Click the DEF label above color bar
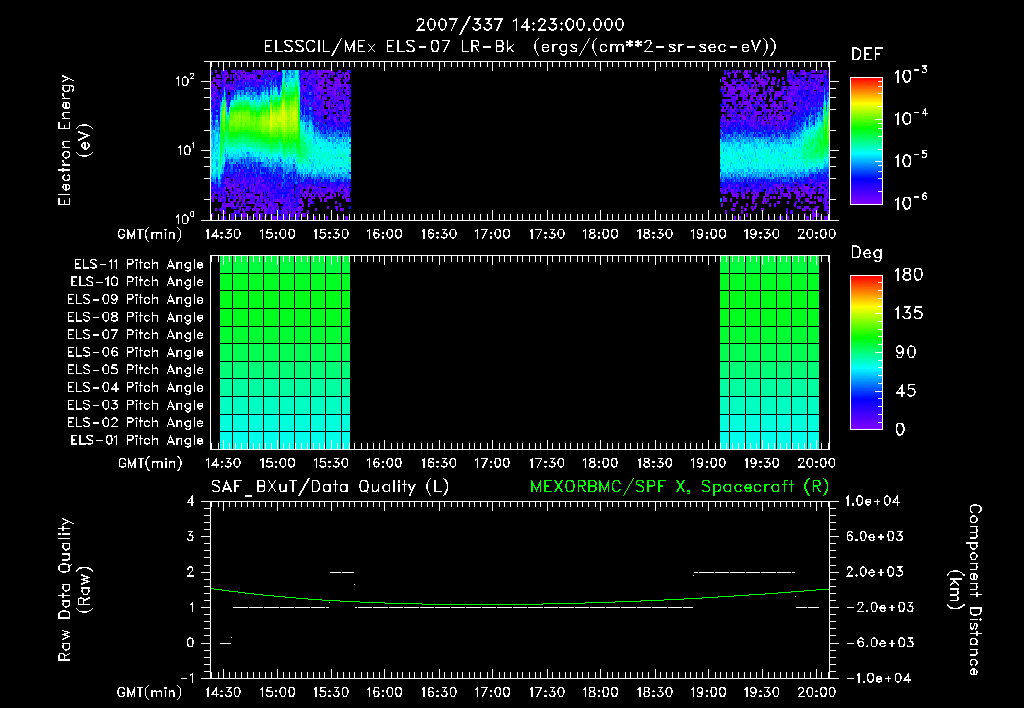 pyautogui.click(x=867, y=54)
